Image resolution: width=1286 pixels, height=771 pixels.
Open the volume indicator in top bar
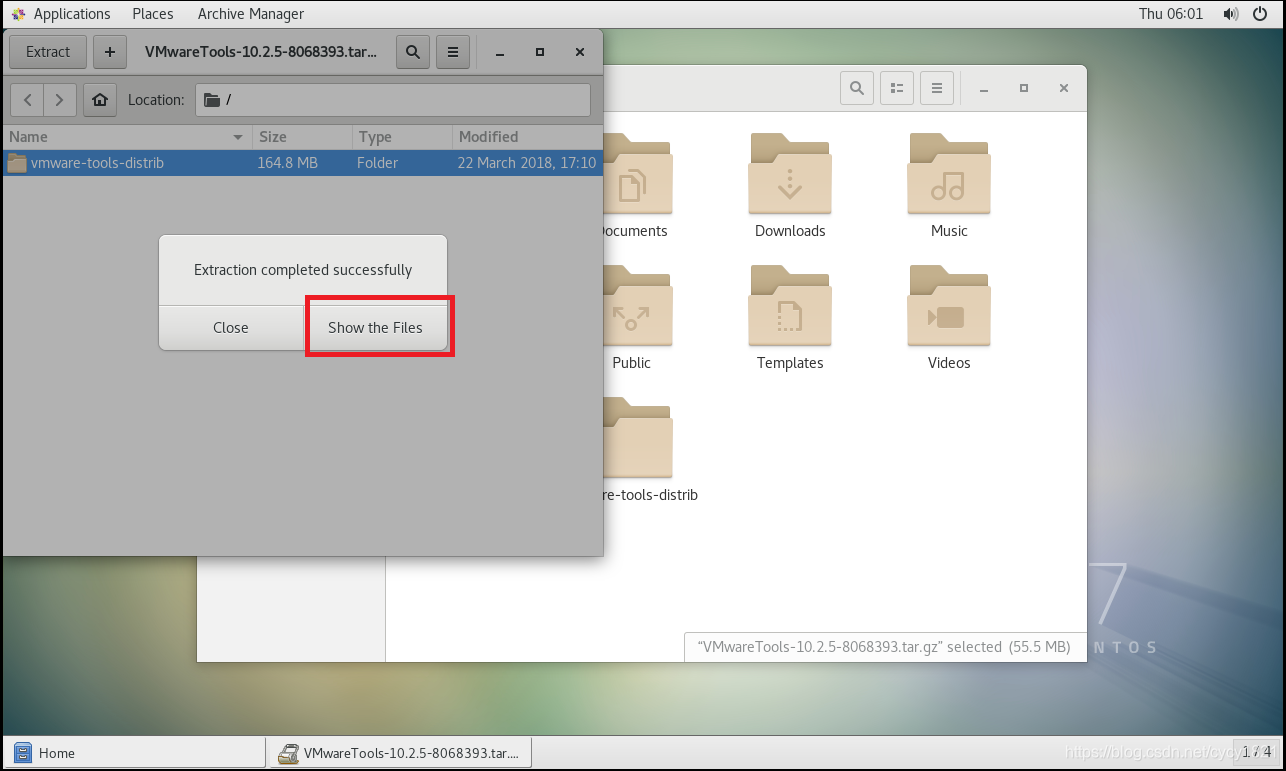1230,14
